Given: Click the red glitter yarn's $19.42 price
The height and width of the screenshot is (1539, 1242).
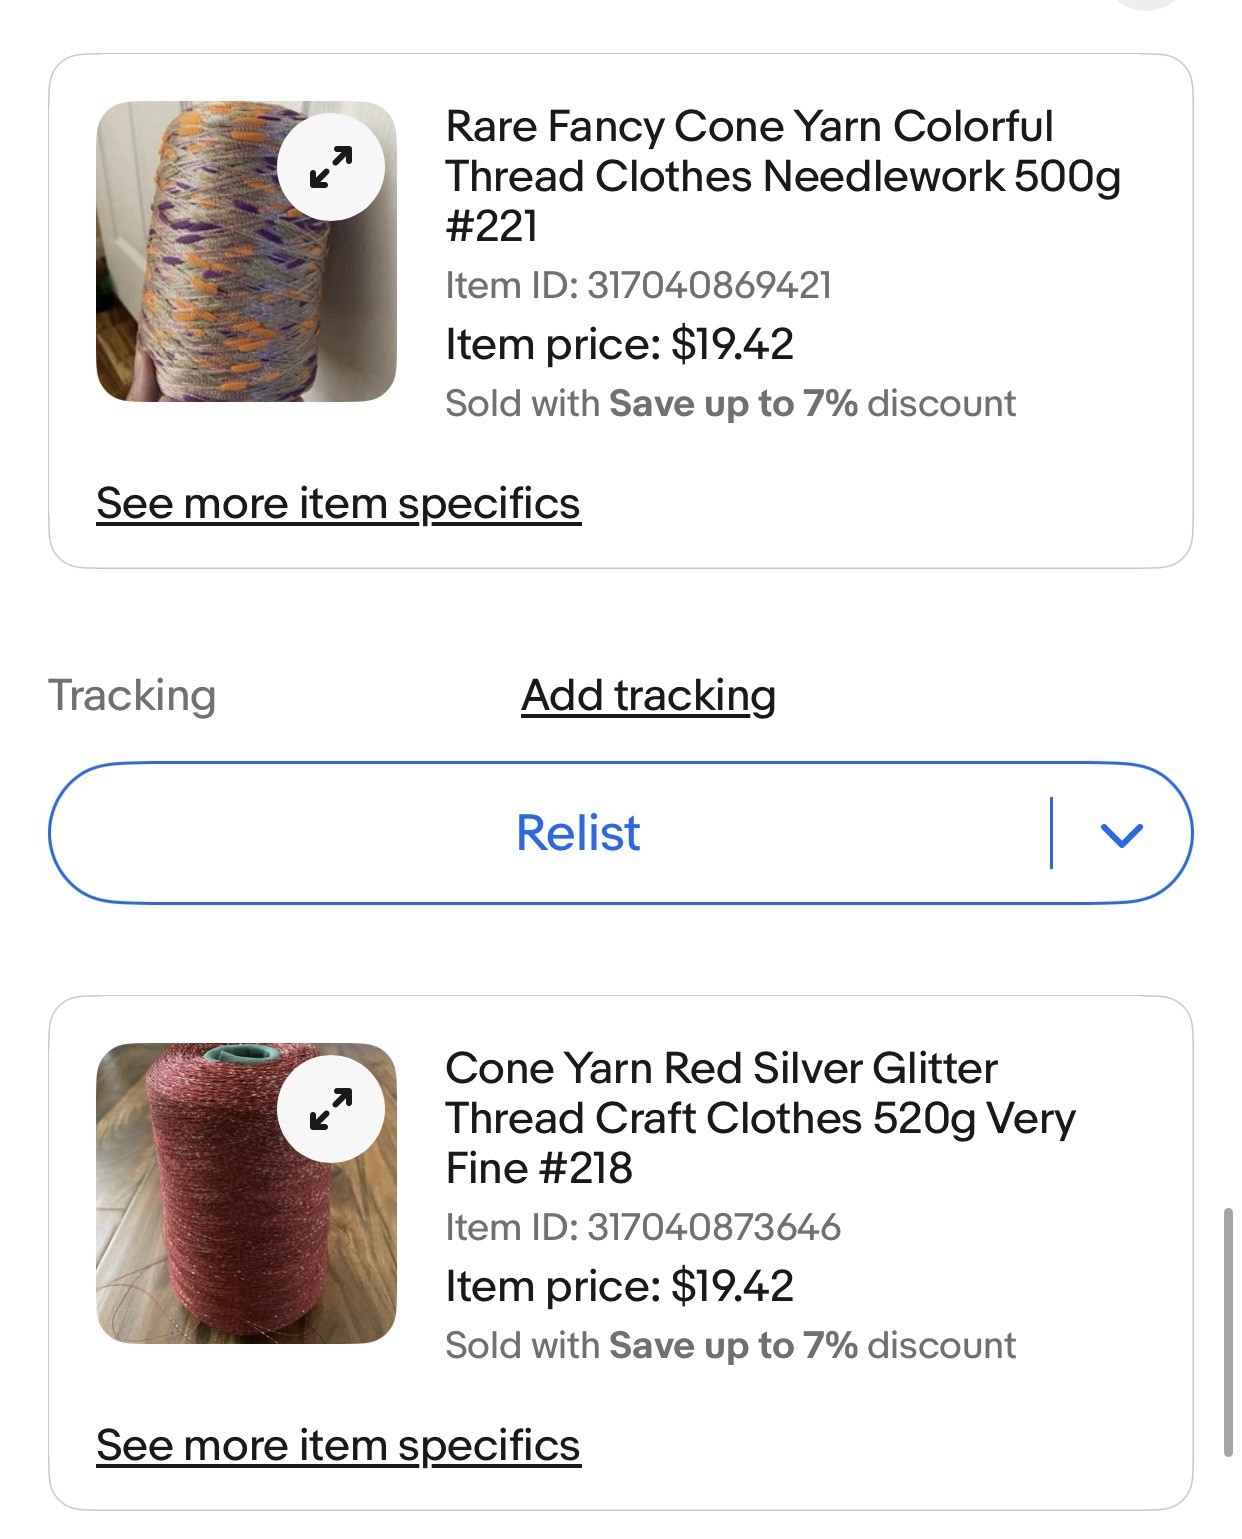Looking at the screenshot, I should tap(732, 1287).
